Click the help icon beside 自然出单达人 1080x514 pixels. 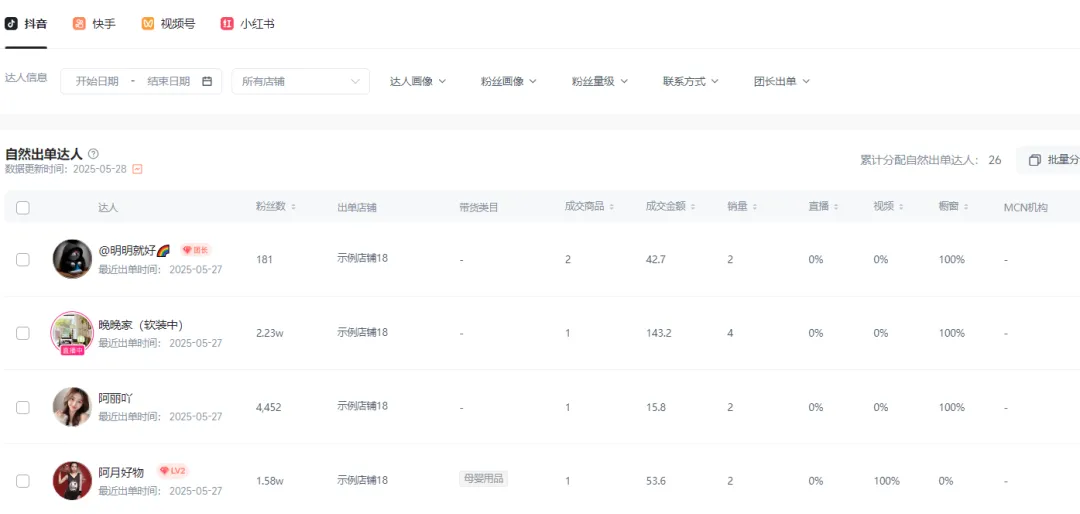coord(93,154)
